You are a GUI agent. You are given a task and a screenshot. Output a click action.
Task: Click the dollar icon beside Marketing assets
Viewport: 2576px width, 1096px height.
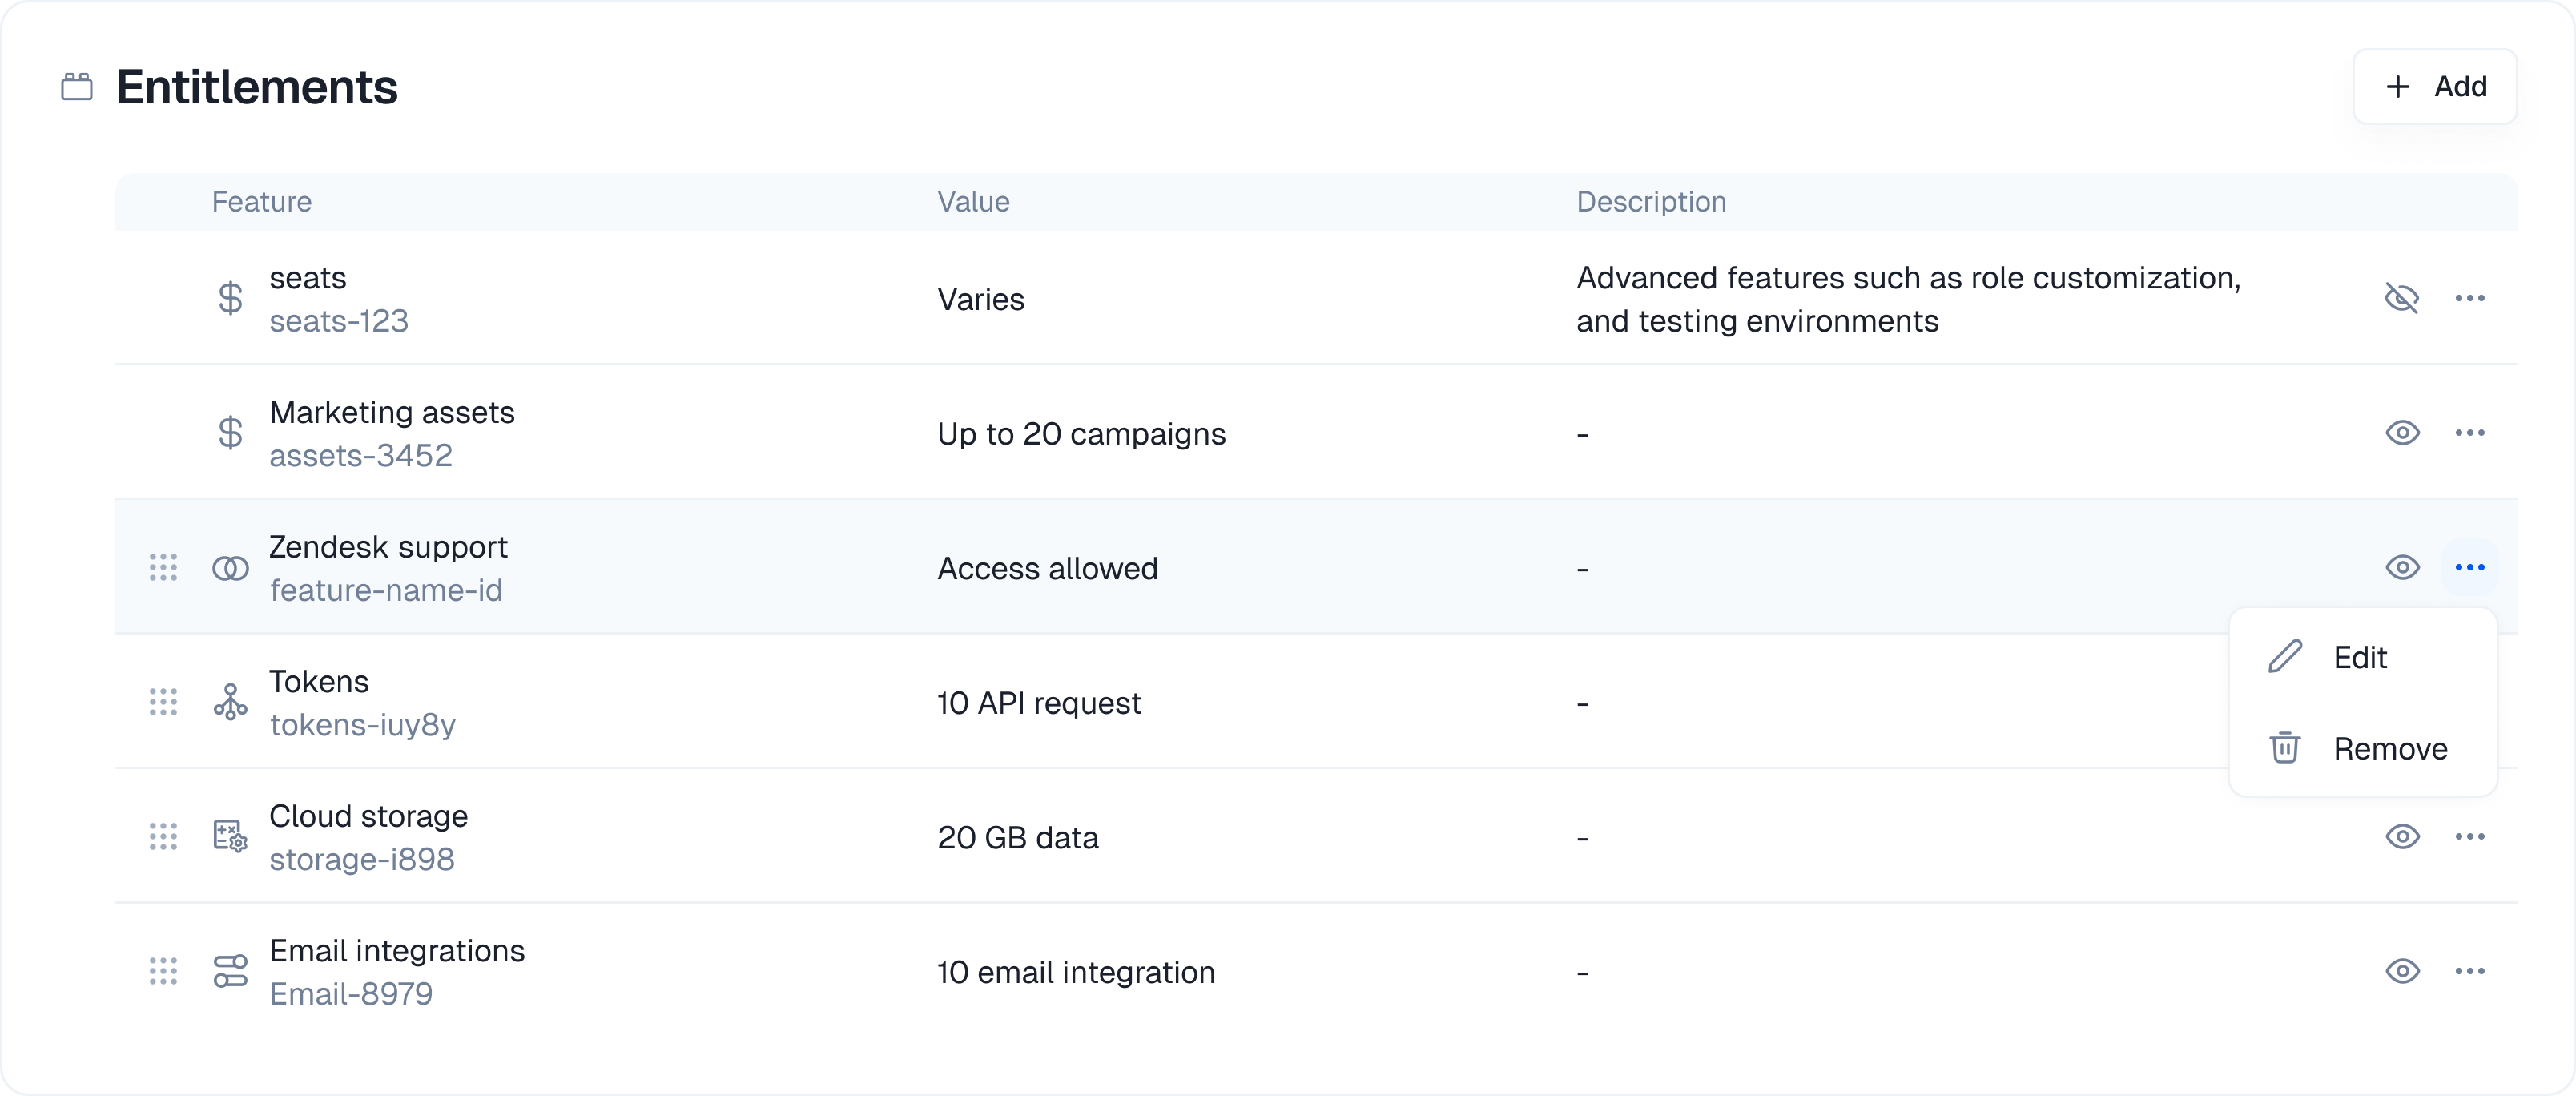tap(230, 433)
